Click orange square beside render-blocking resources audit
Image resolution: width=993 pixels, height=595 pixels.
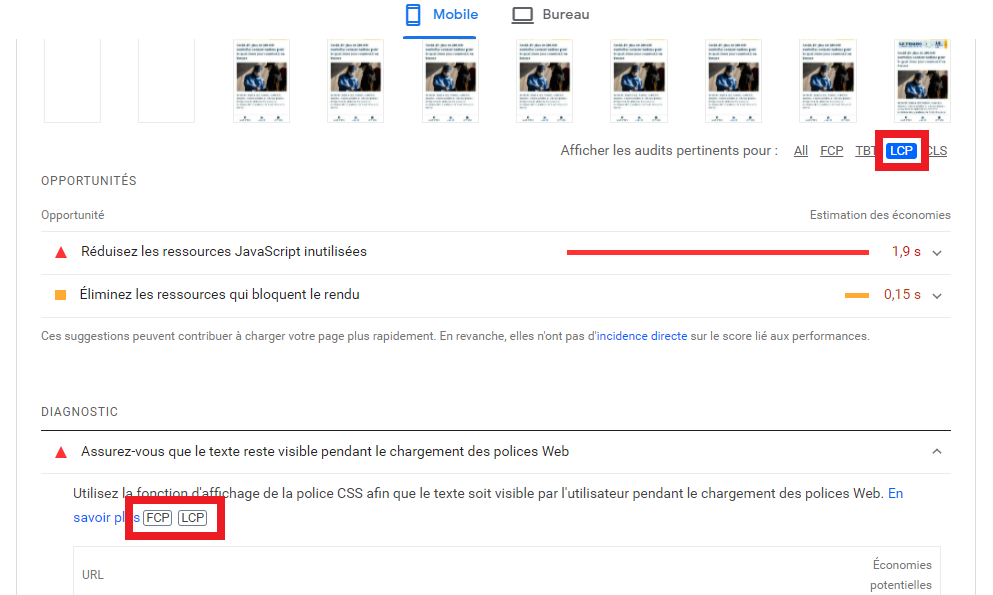60,295
